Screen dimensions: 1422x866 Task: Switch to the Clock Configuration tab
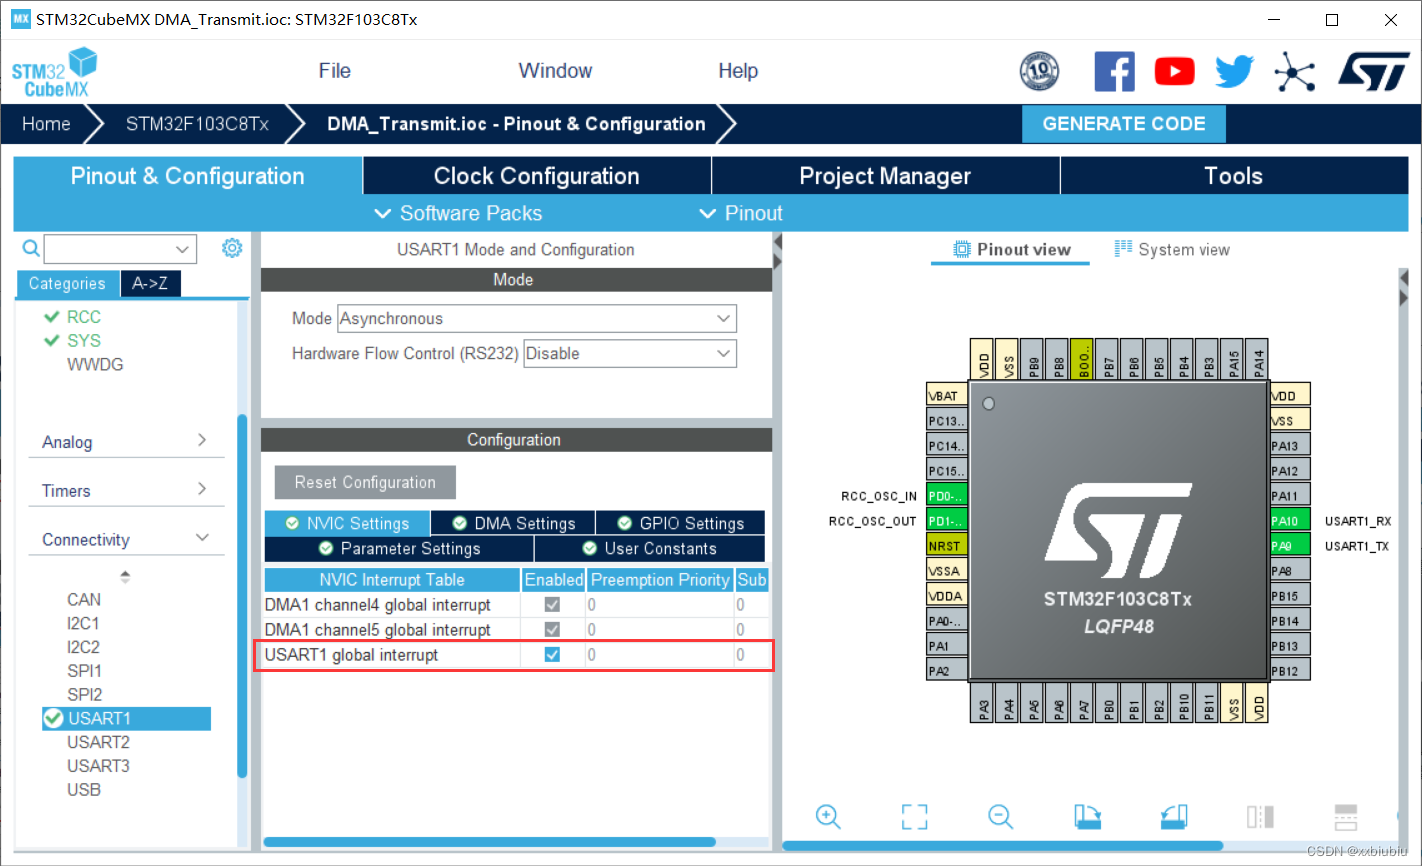[536, 175]
